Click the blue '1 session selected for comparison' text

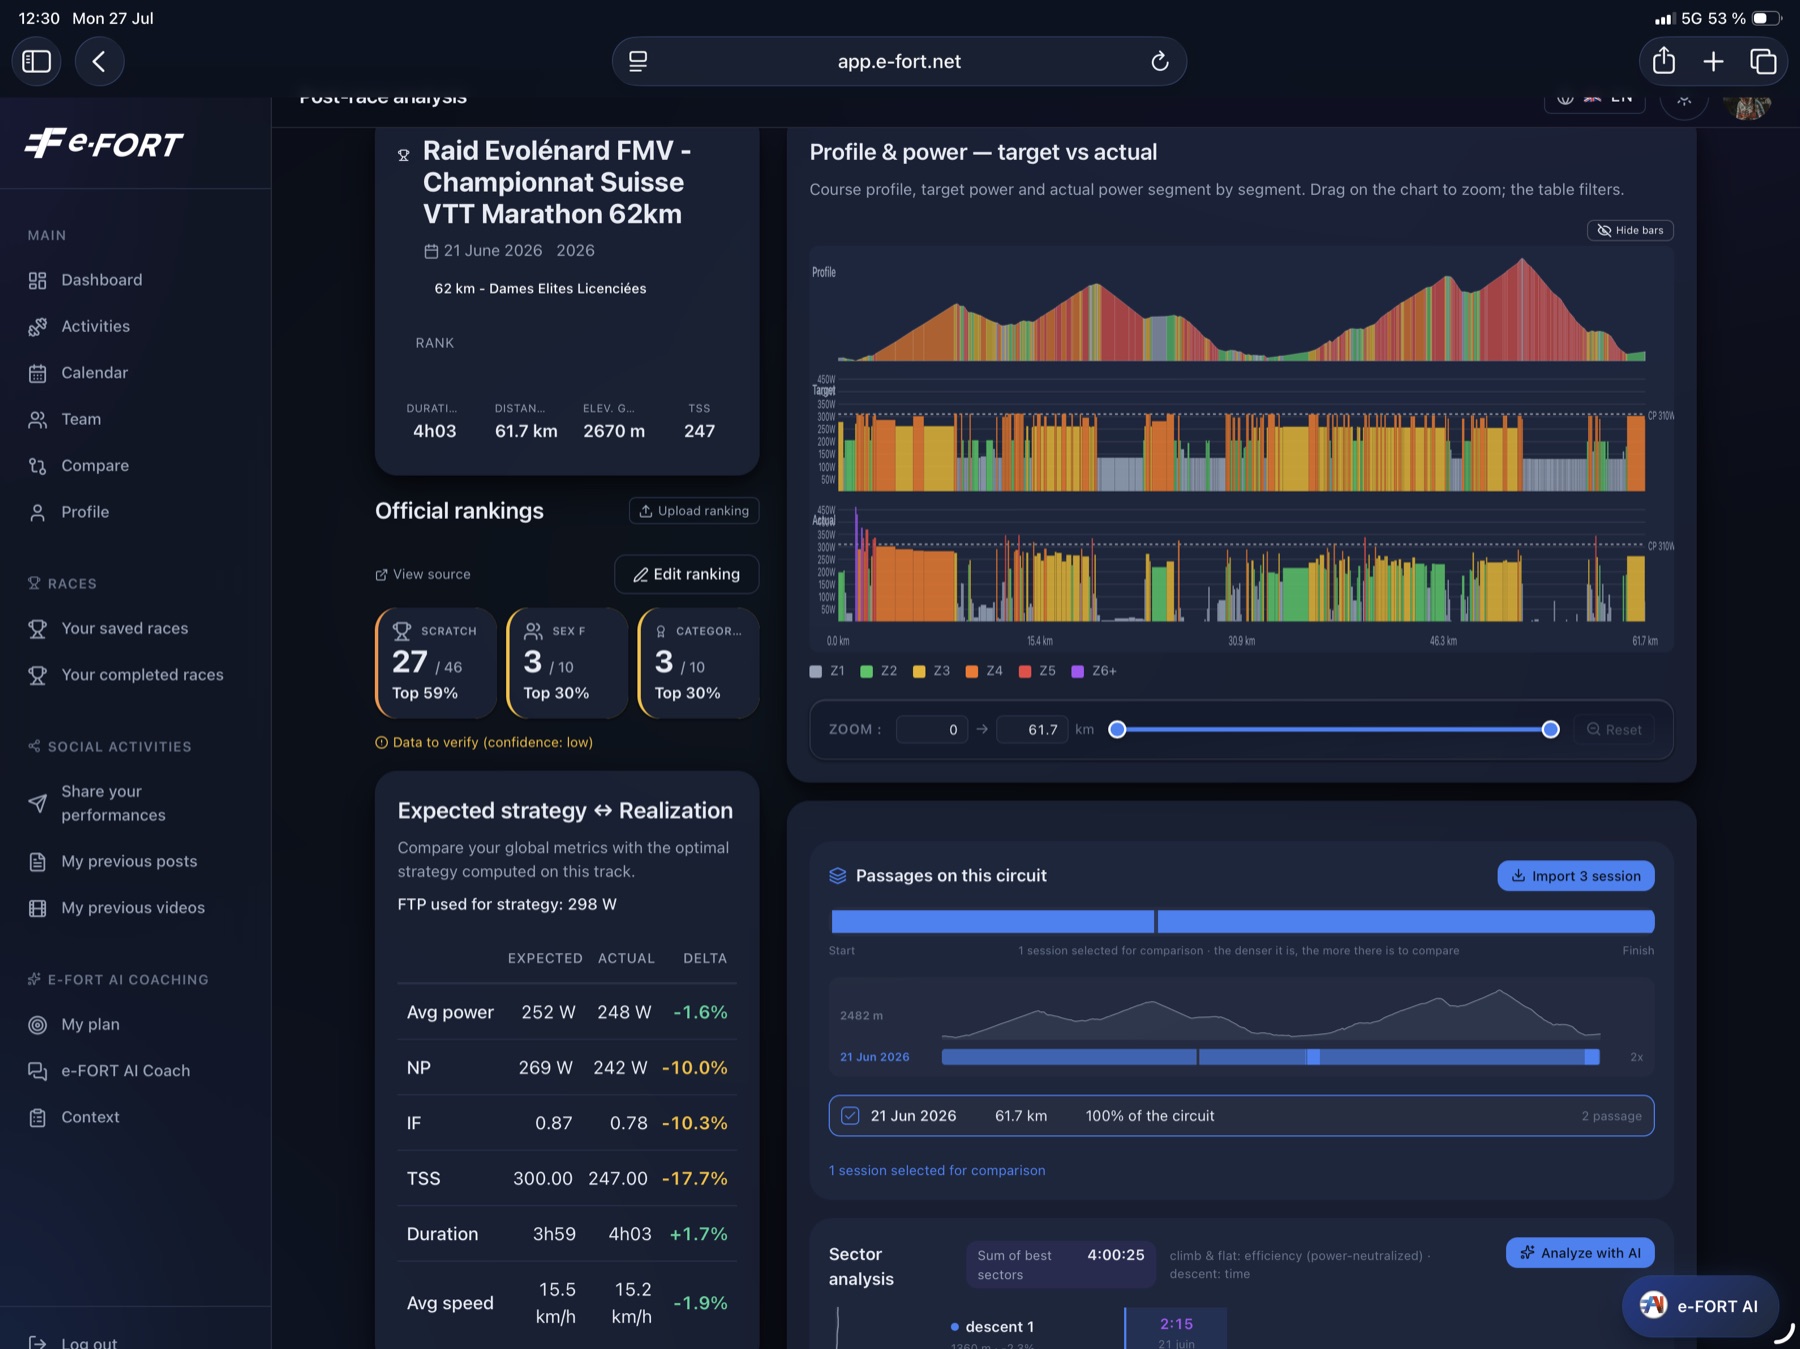click(x=937, y=1170)
